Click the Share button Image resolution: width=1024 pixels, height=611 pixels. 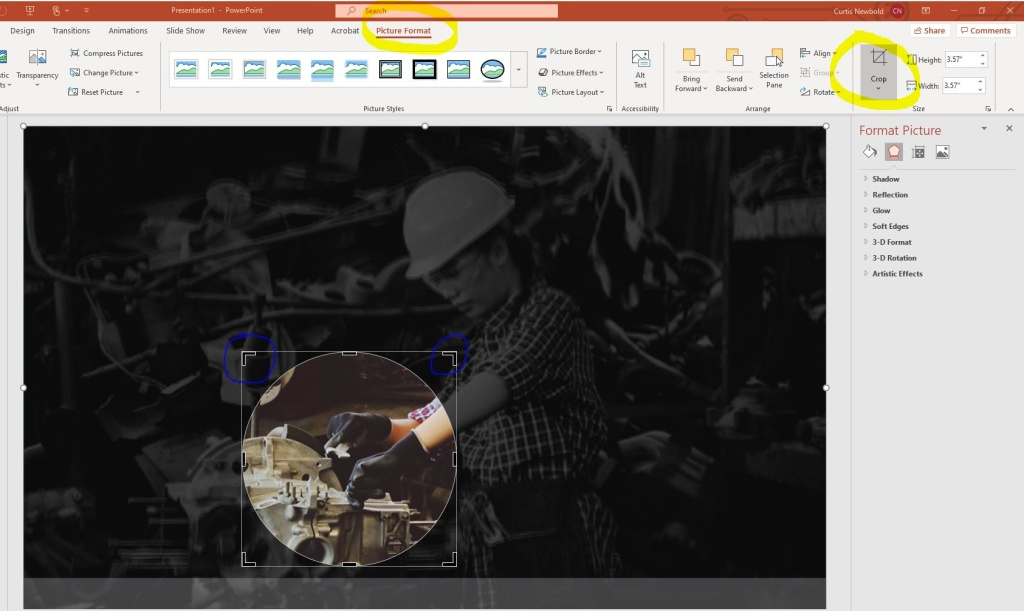click(x=929, y=30)
